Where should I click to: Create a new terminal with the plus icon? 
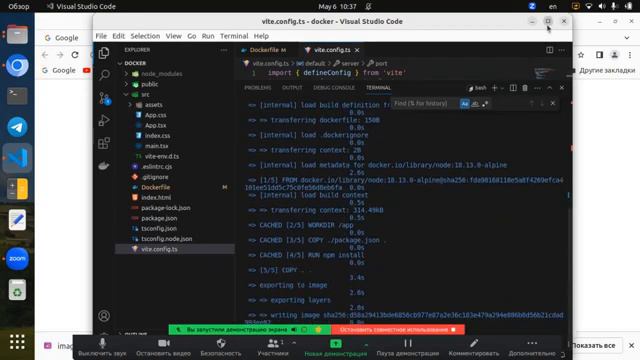[x=495, y=88]
